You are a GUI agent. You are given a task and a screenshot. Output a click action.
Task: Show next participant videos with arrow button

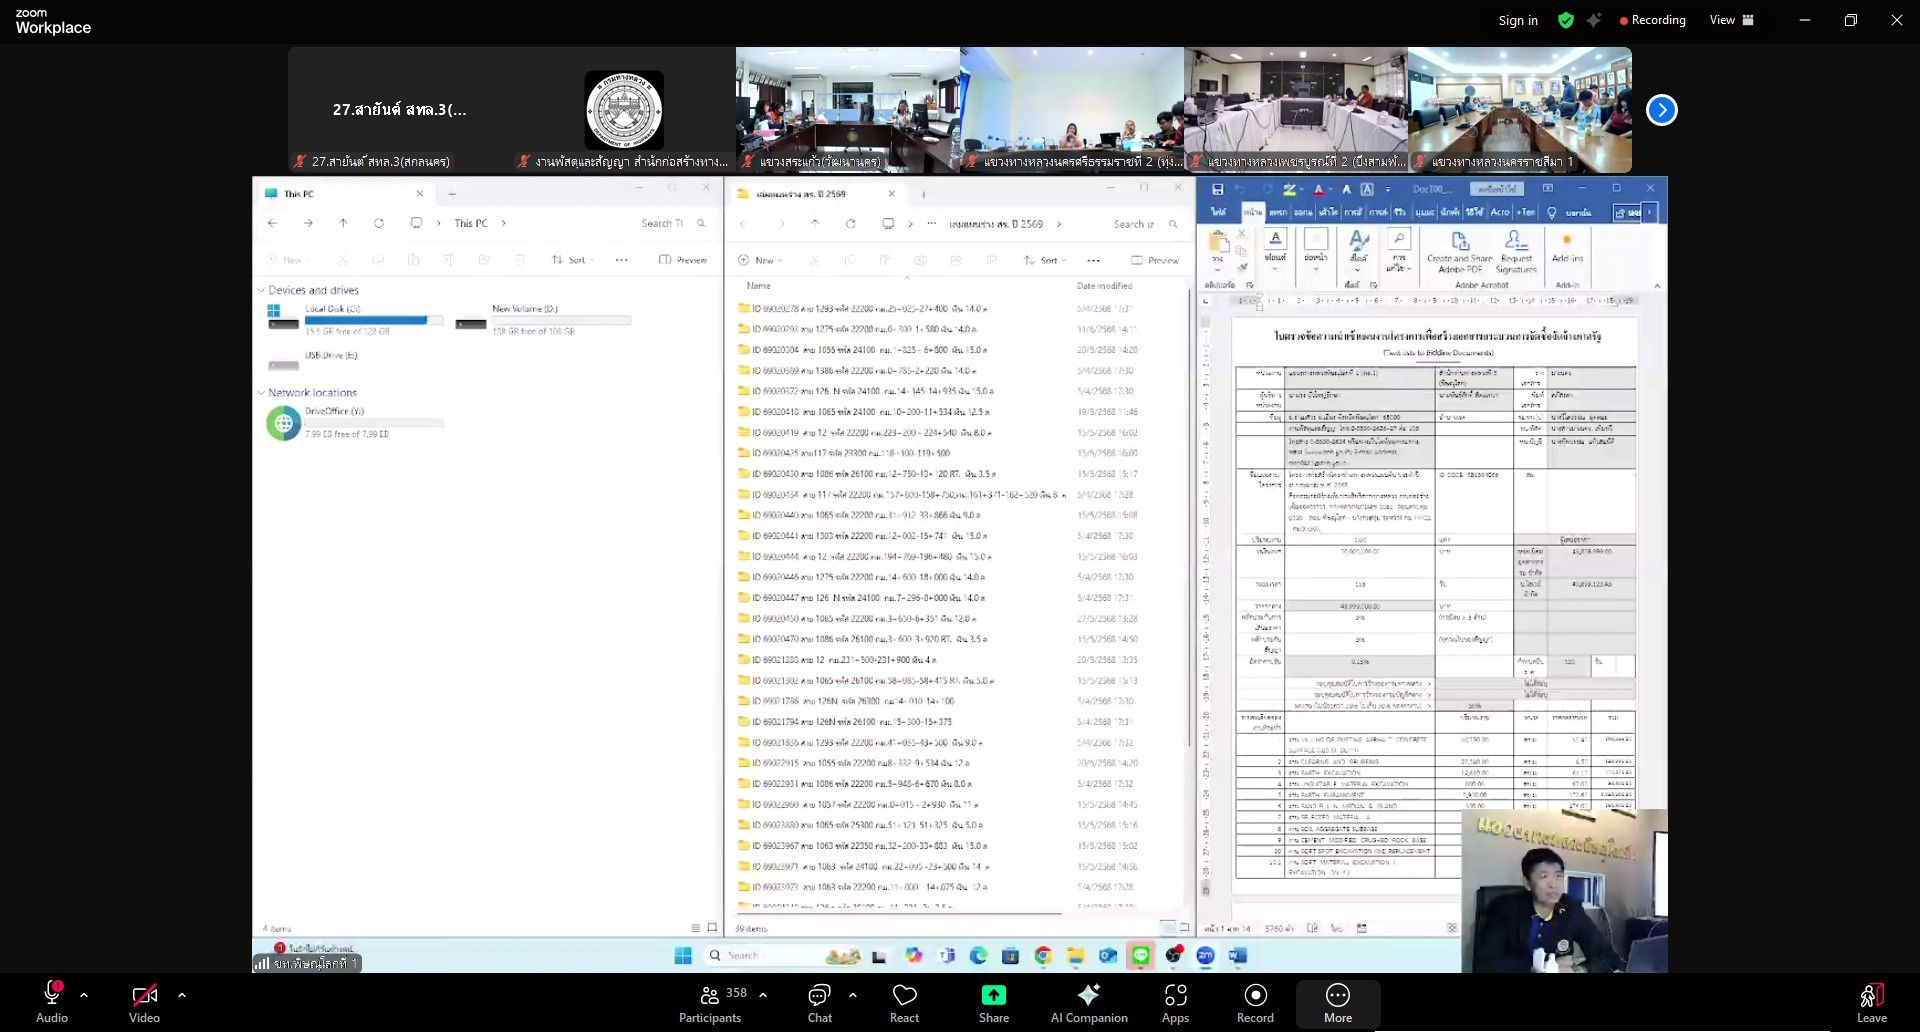(x=1661, y=110)
